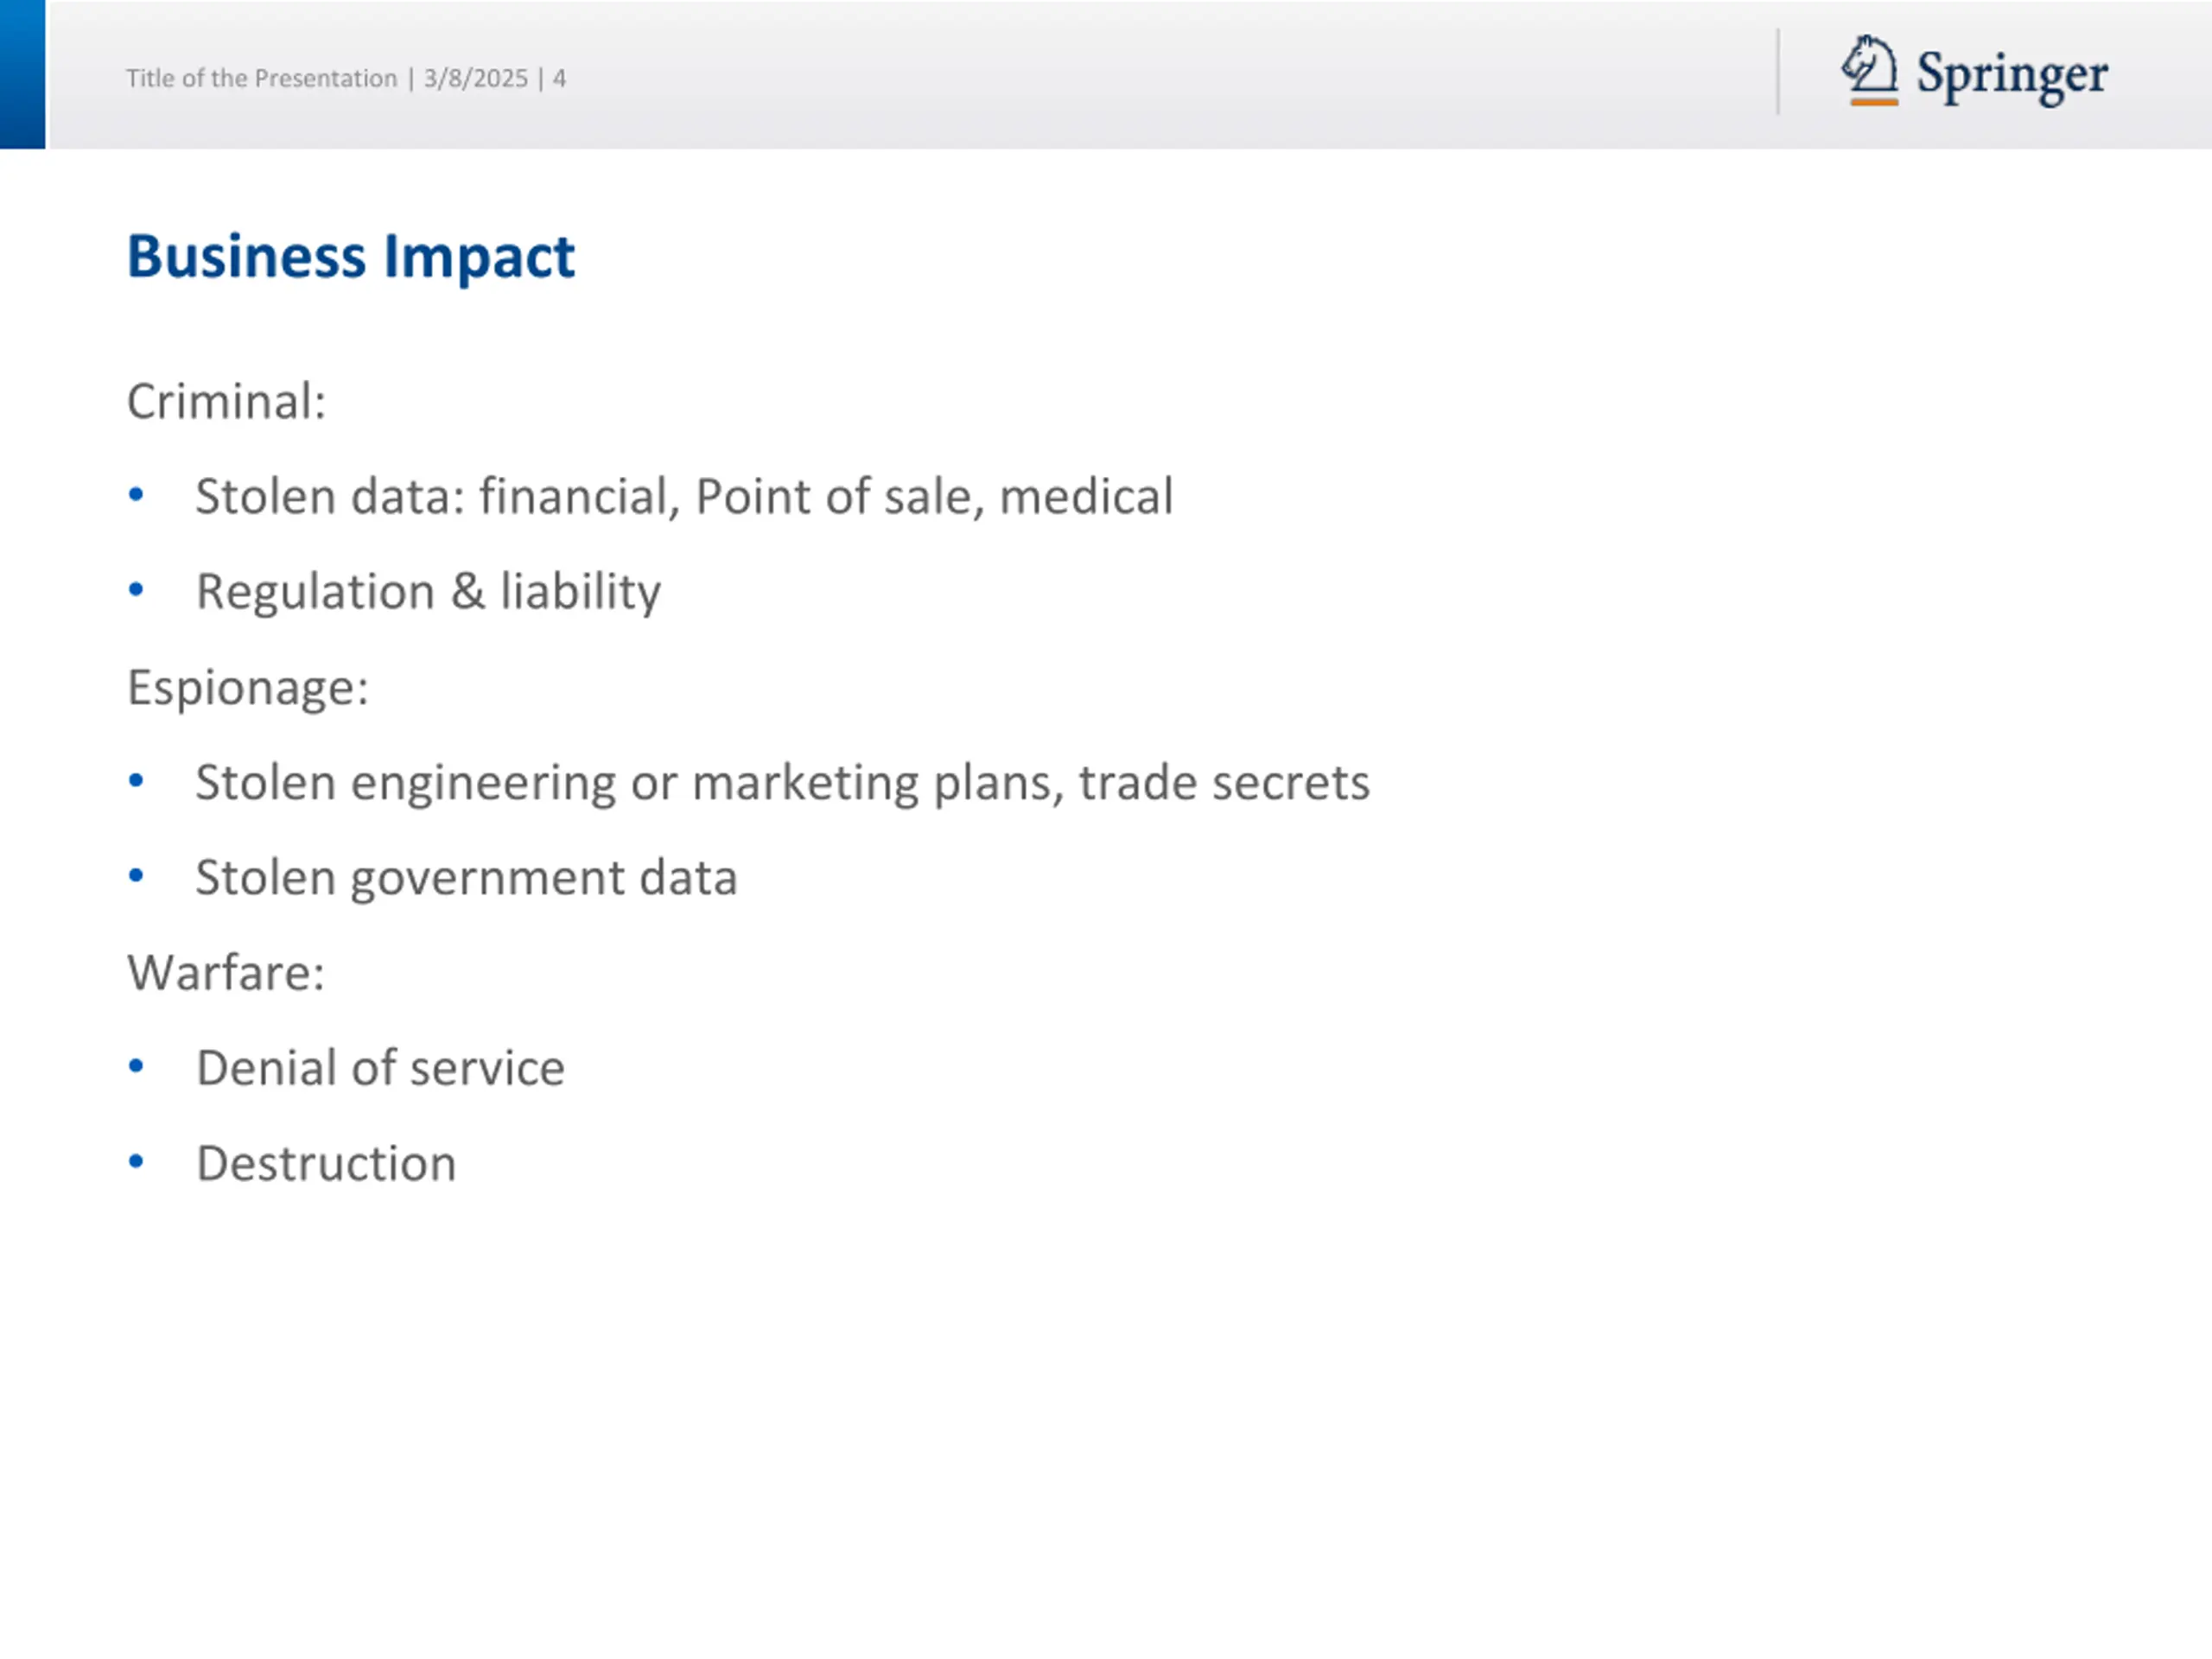
Task: Click the Springer wordmark text
Action: (x=2012, y=75)
